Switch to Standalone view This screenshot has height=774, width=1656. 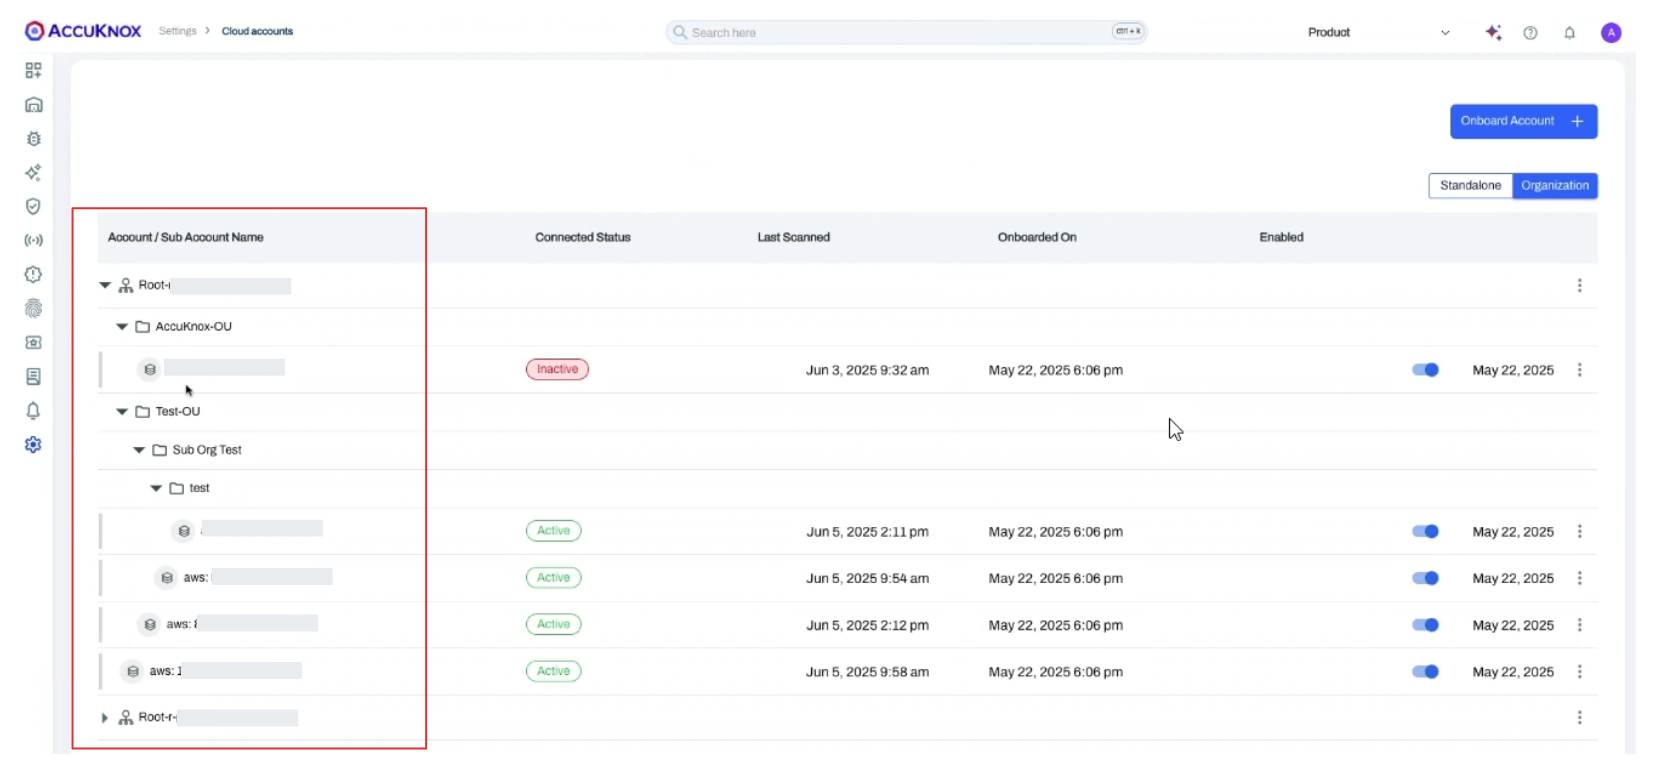1470,185
